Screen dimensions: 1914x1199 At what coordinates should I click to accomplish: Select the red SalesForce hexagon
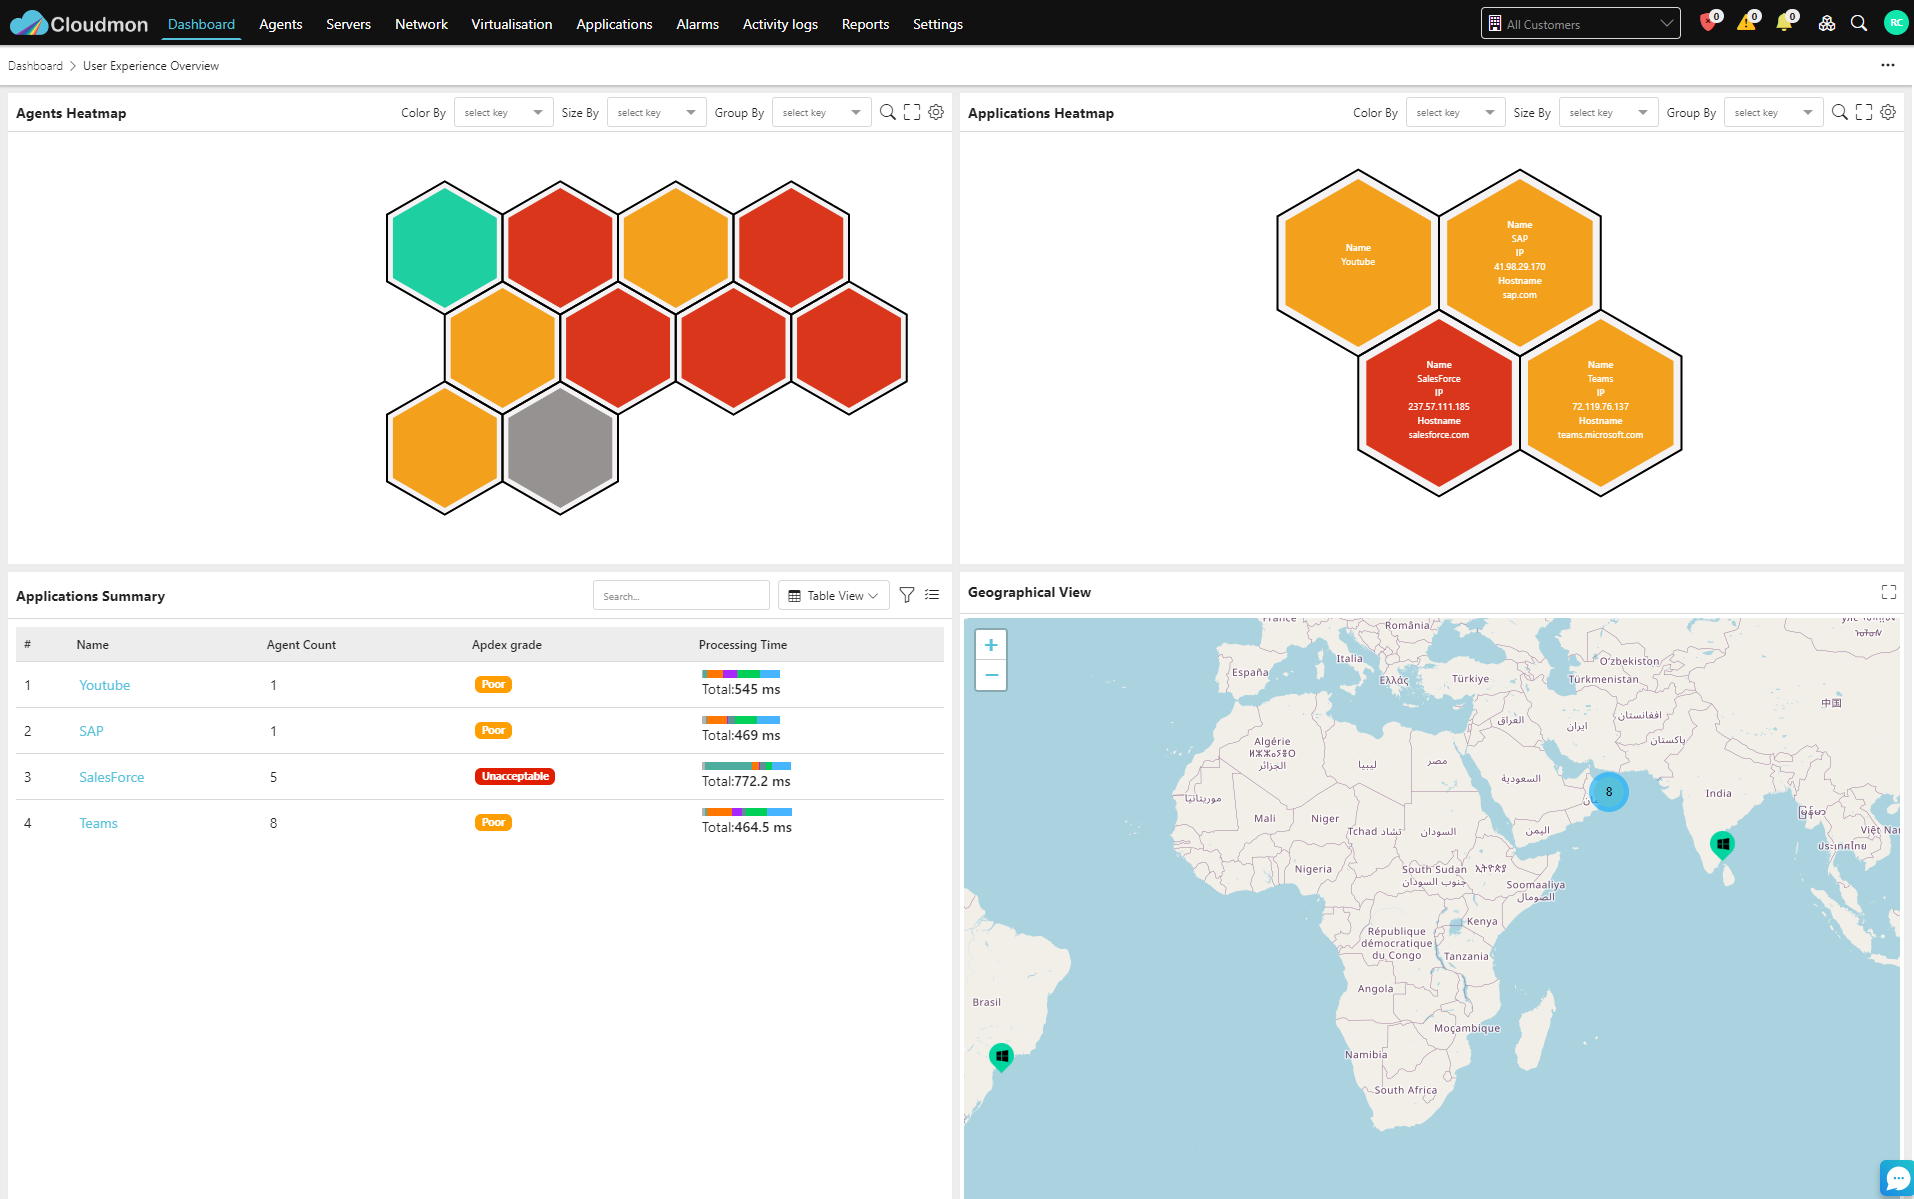(1439, 405)
